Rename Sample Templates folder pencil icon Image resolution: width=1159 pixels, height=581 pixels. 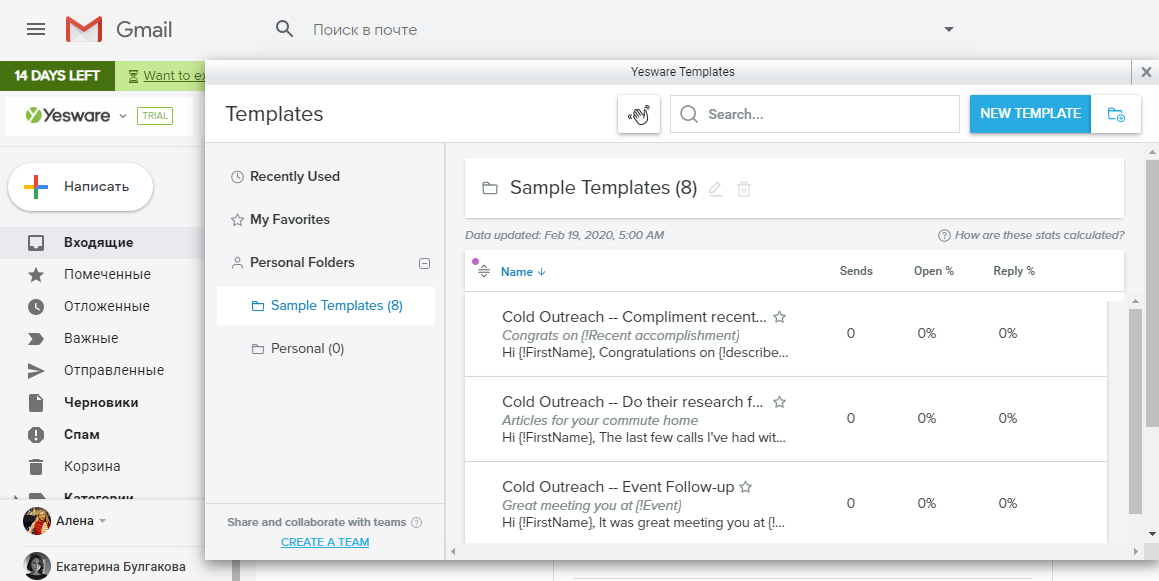coord(715,188)
